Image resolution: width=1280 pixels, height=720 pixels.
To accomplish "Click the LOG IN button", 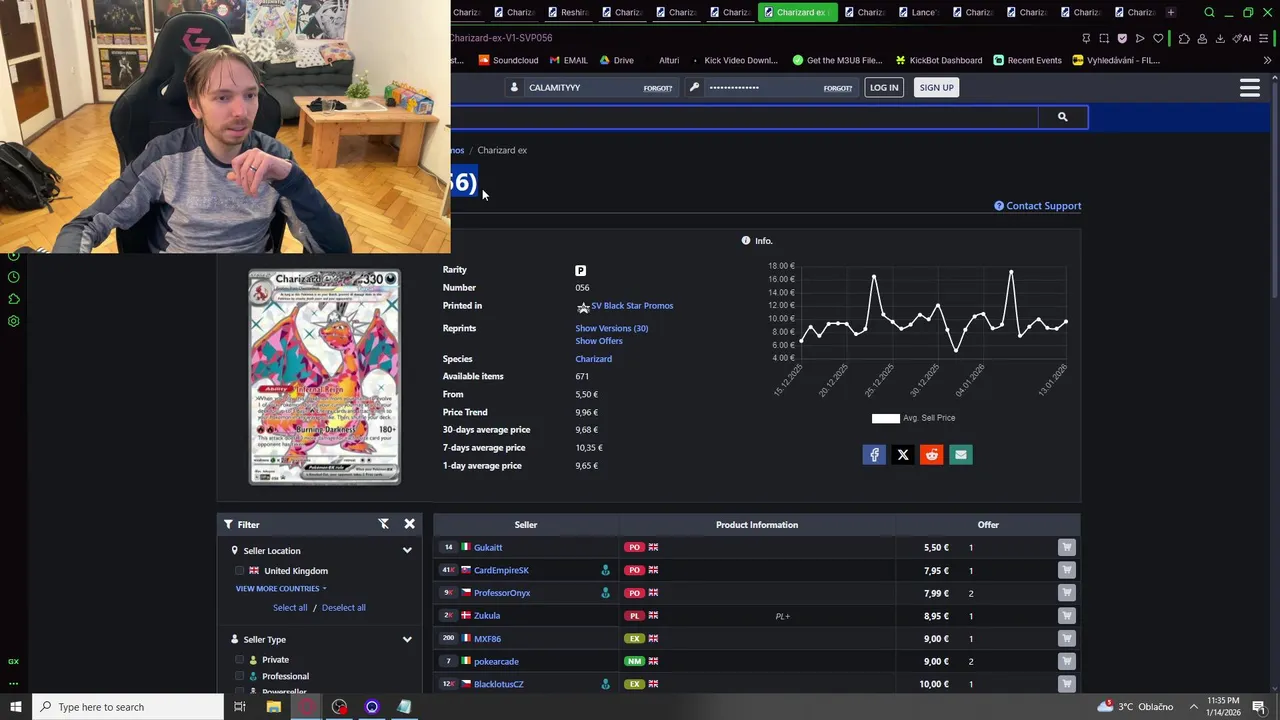I will tap(884, 88).
